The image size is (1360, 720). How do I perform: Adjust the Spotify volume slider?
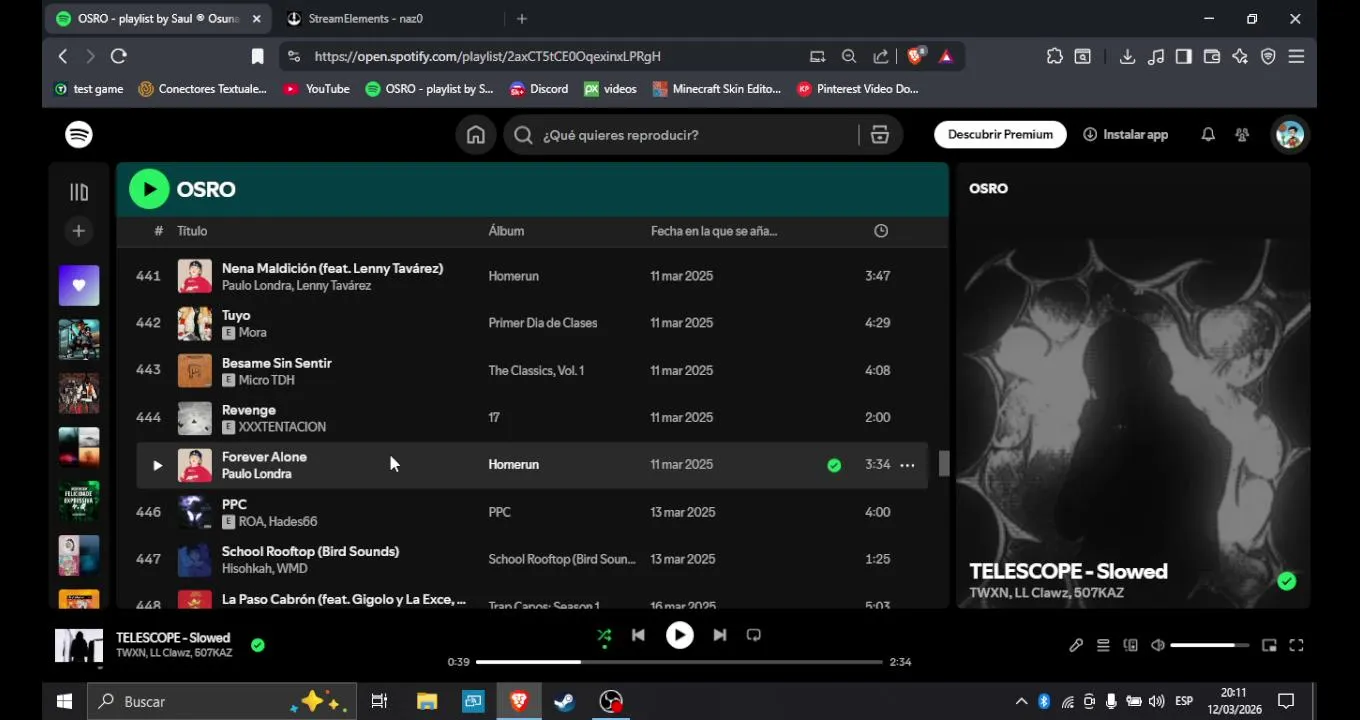point(1210,646)
